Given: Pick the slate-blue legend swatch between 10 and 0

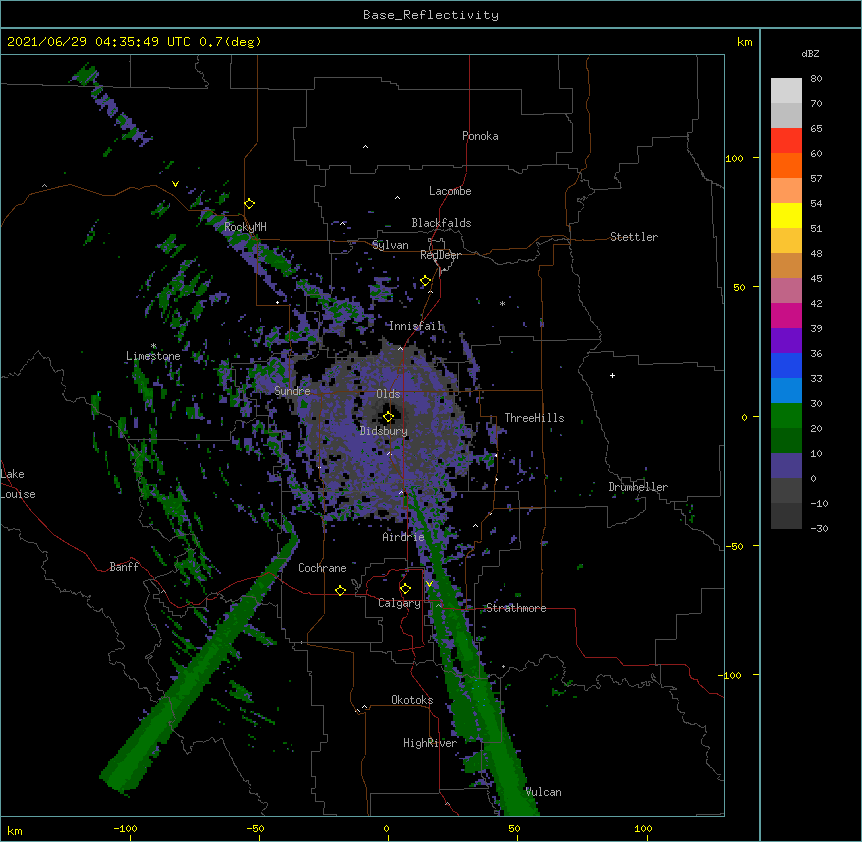Looking at the screenshot, I should [786, 466].
